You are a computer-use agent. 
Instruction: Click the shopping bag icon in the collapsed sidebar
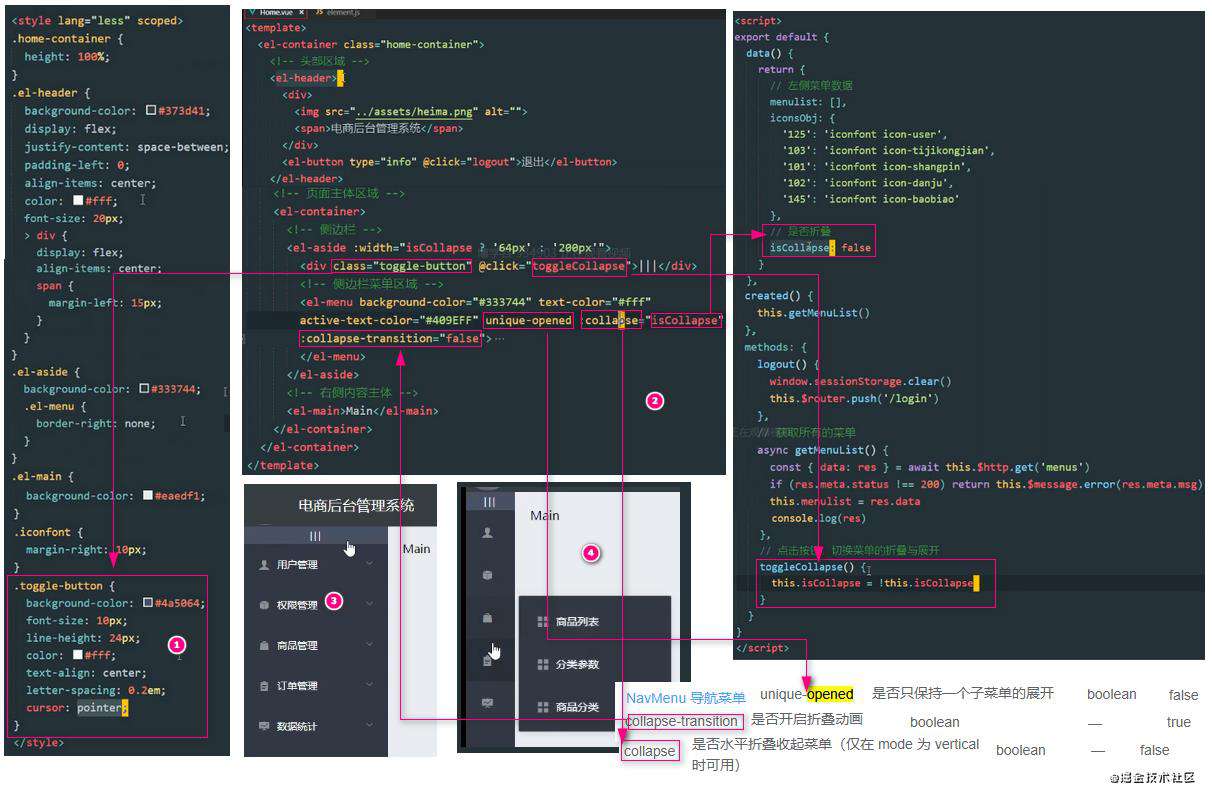click(488, 618)
